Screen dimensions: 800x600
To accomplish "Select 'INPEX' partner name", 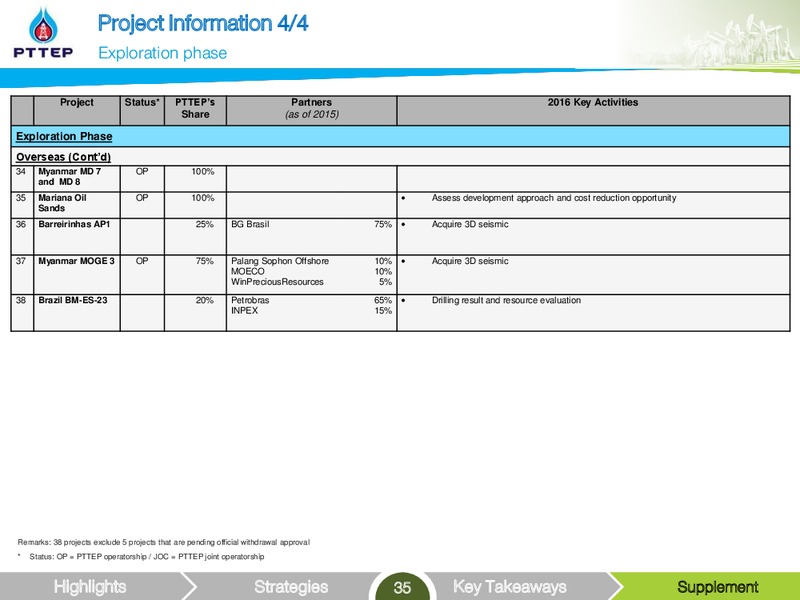I will point(244,311).
